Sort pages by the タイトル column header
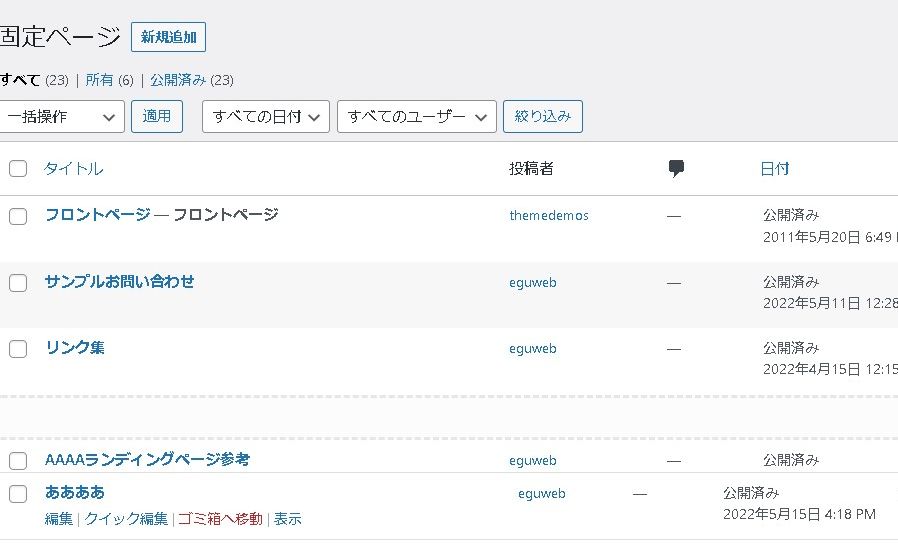Image resolution: width=898 pixels, height=548 pixels. (74, 169)
